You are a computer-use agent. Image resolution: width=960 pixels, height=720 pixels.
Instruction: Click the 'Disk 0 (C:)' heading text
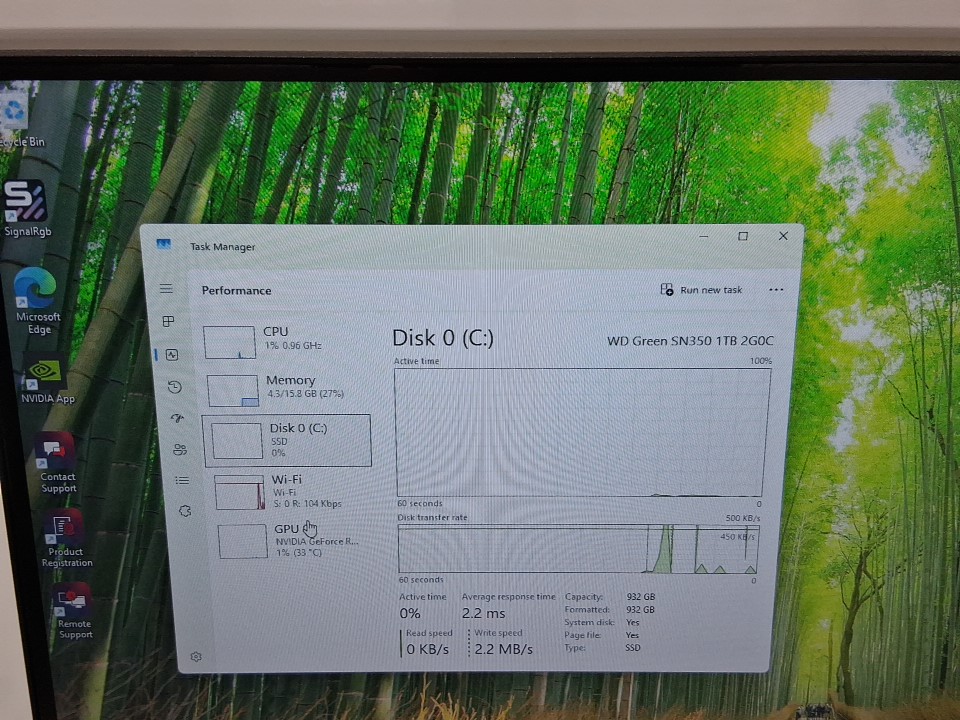[443, 337]
